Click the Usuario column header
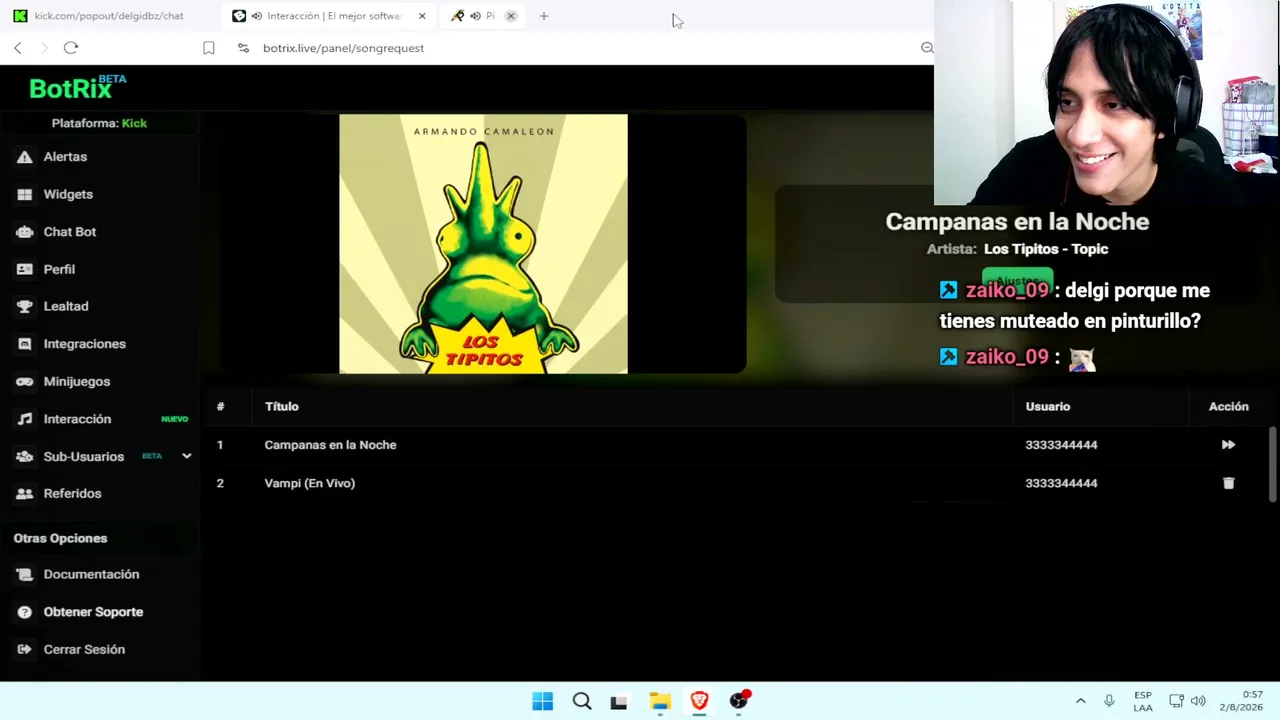The height and width of the screenshot is (720, 1280). pos(1048,407)
